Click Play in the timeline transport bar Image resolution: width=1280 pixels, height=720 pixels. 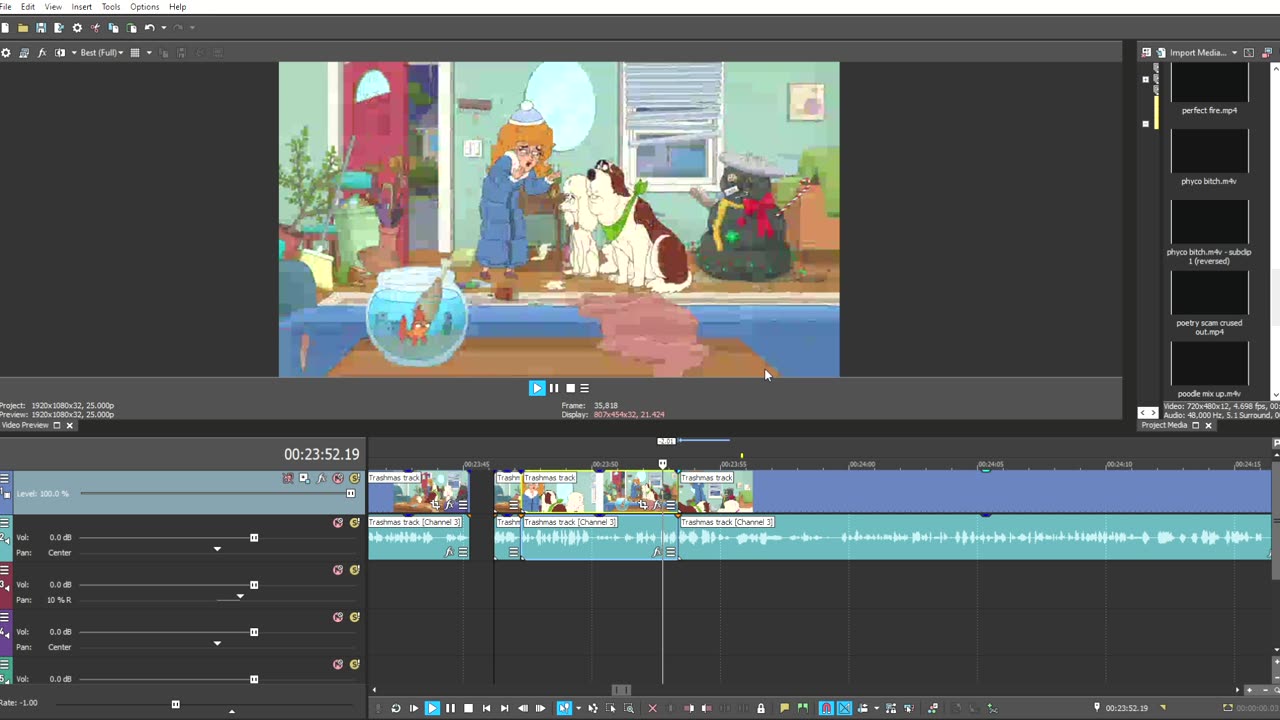coord(432,708)
